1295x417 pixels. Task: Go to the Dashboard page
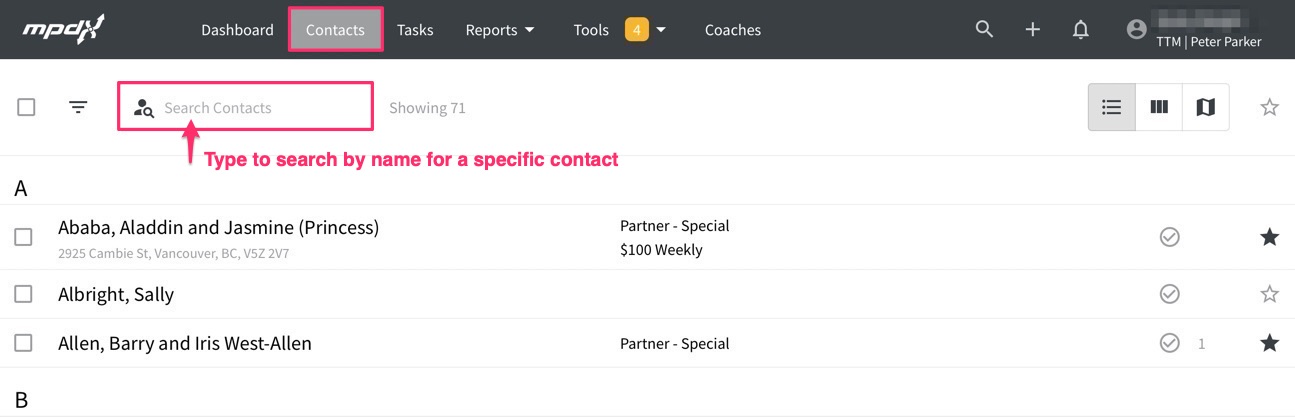click(237, 30)
